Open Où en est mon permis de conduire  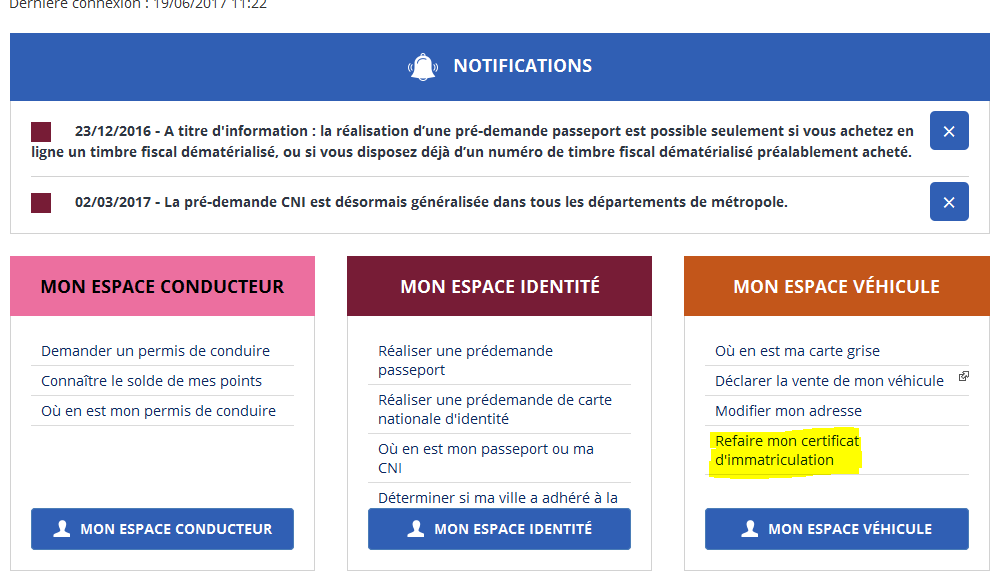[158, 411]
